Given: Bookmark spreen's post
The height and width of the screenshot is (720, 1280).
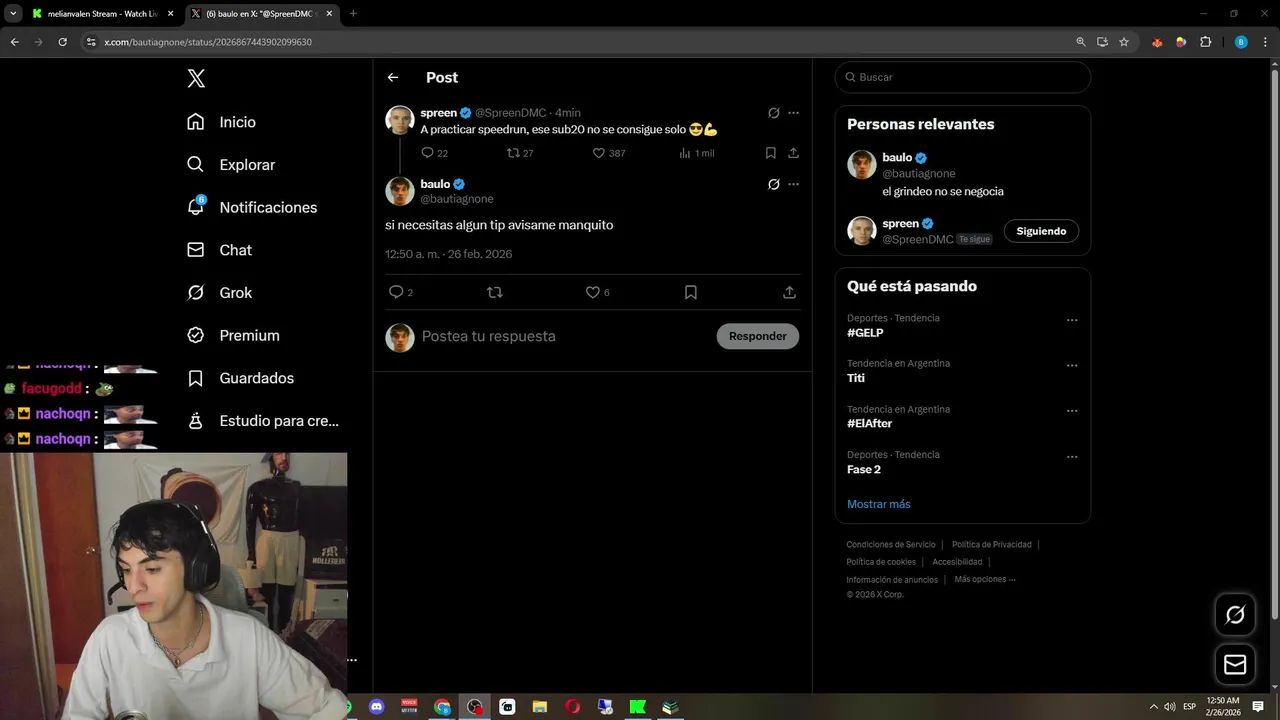Looking at the screenshot, I should point(770,153).
